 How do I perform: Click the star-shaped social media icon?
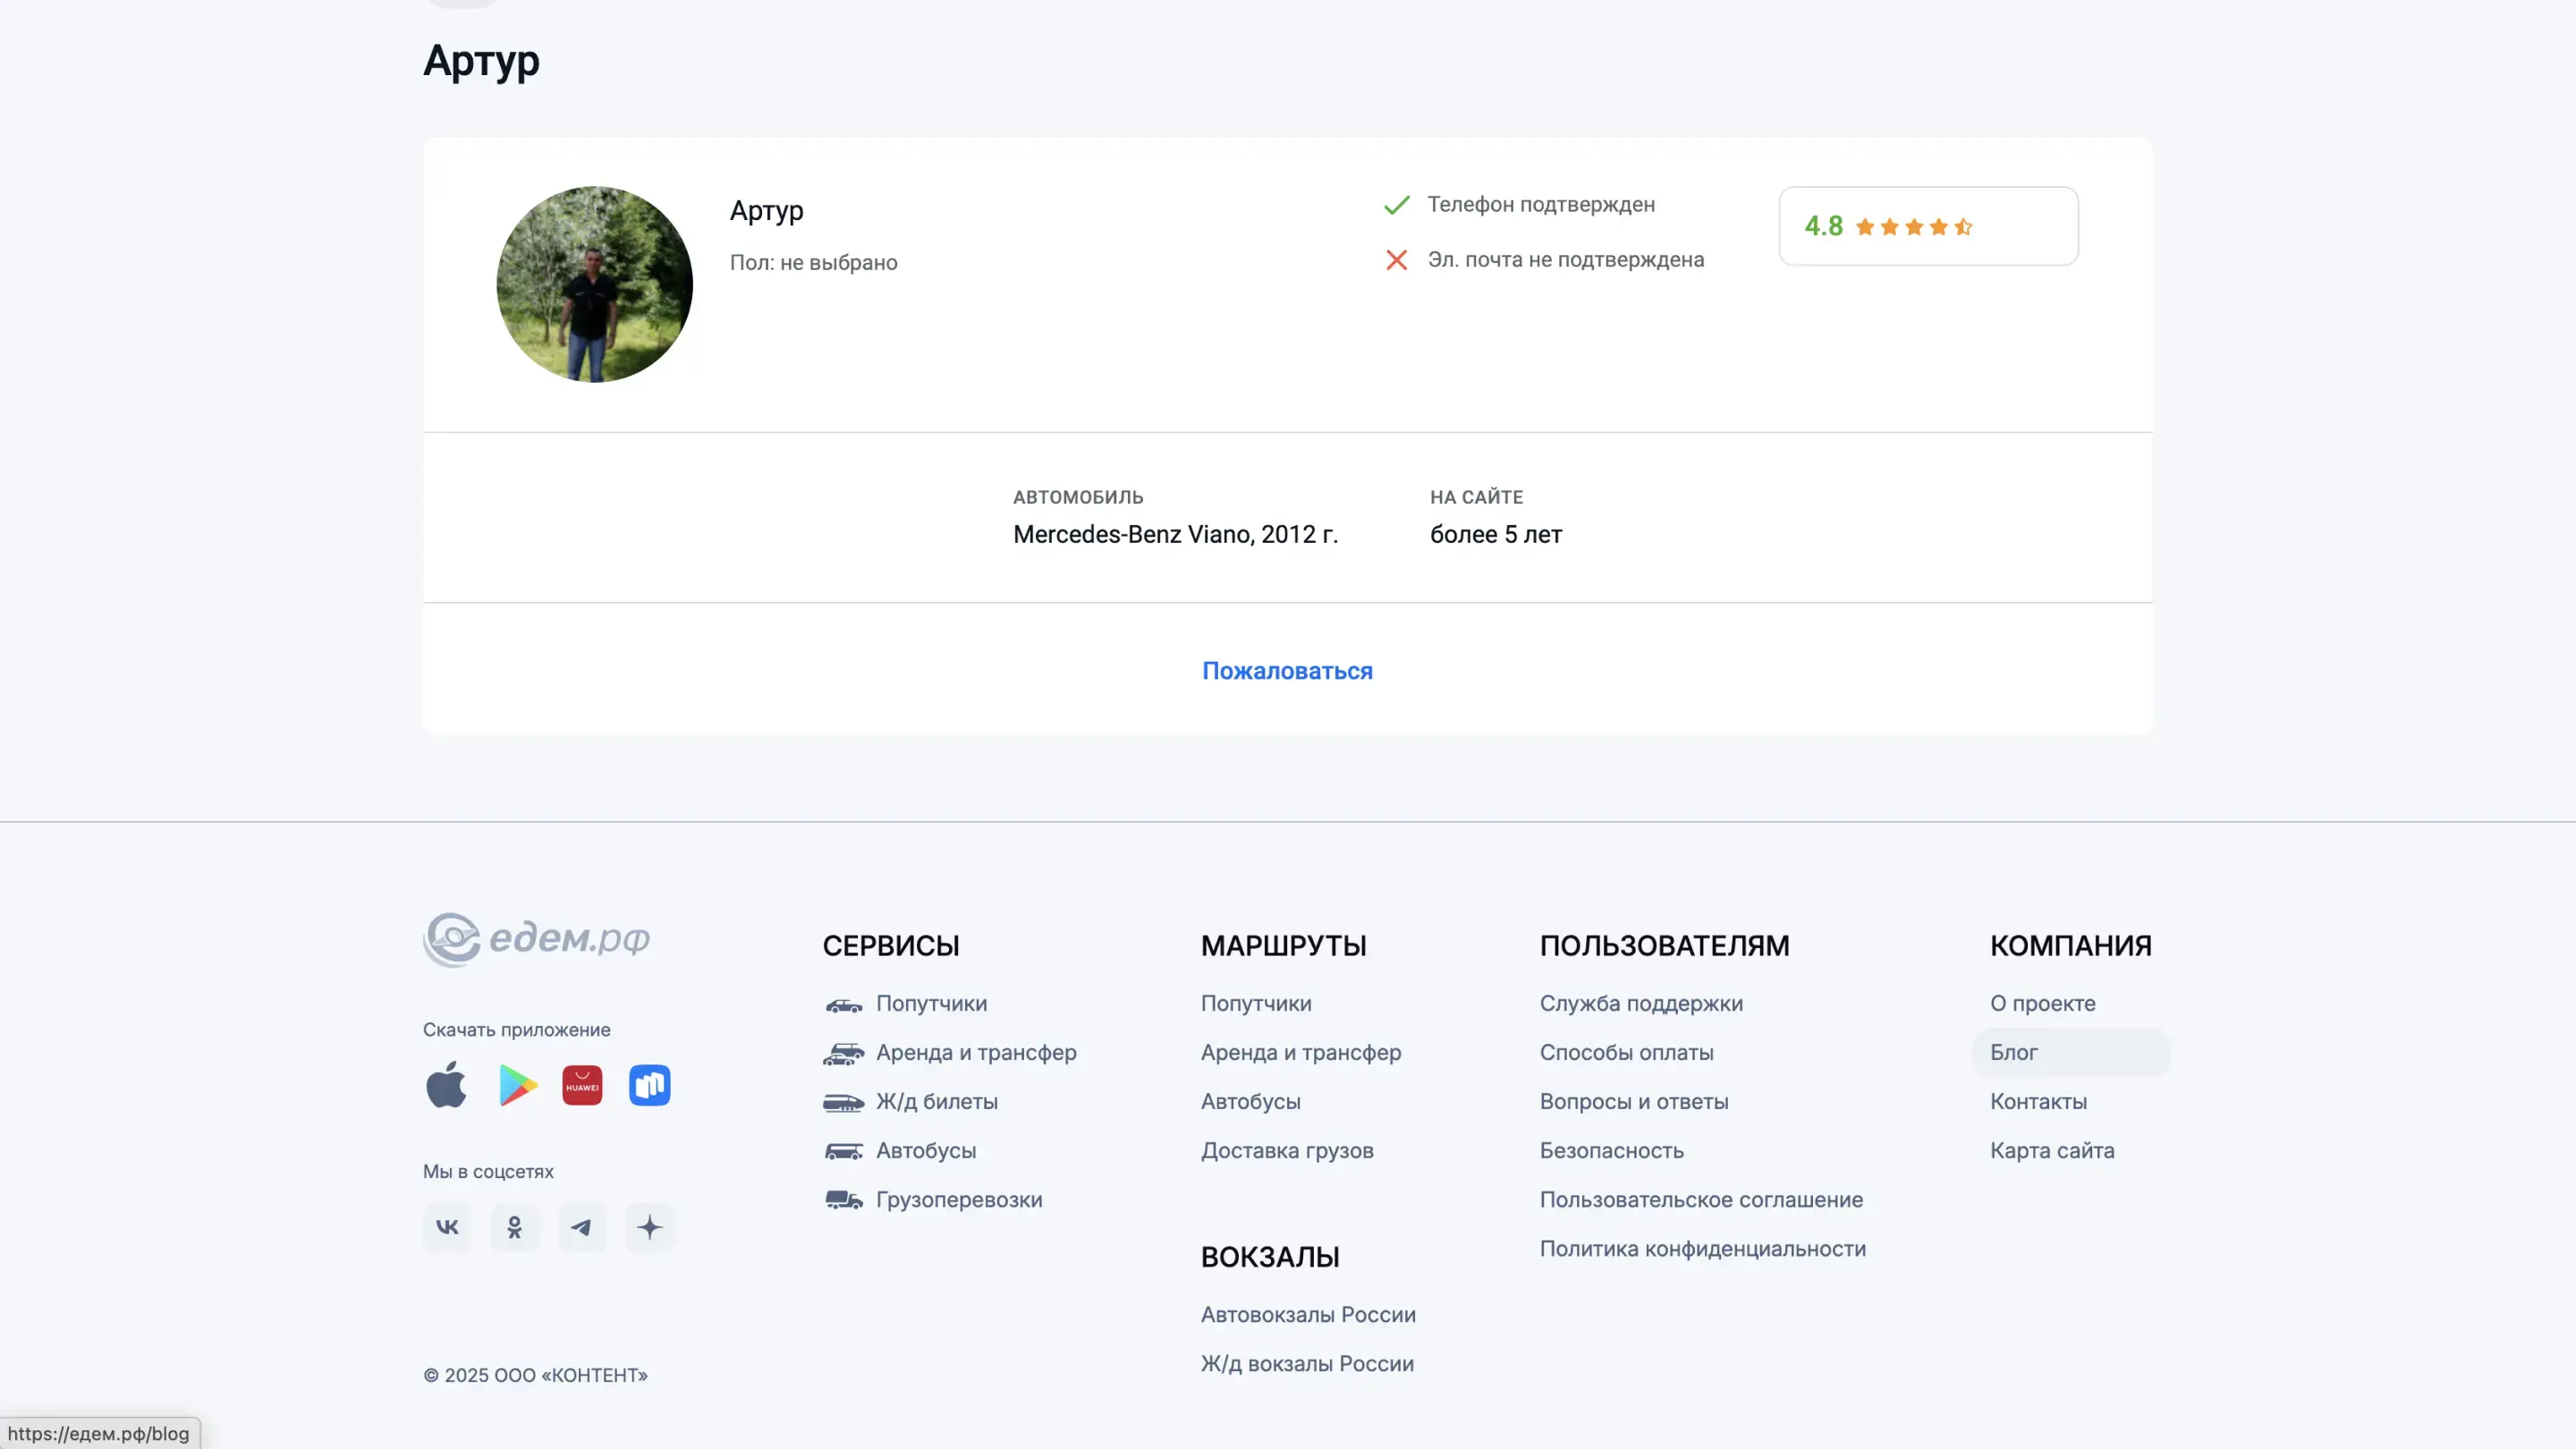[x=649, y=1227]
